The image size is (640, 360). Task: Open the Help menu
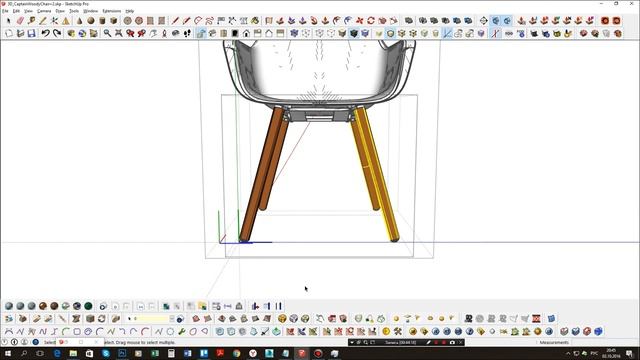tap(129, 11)
